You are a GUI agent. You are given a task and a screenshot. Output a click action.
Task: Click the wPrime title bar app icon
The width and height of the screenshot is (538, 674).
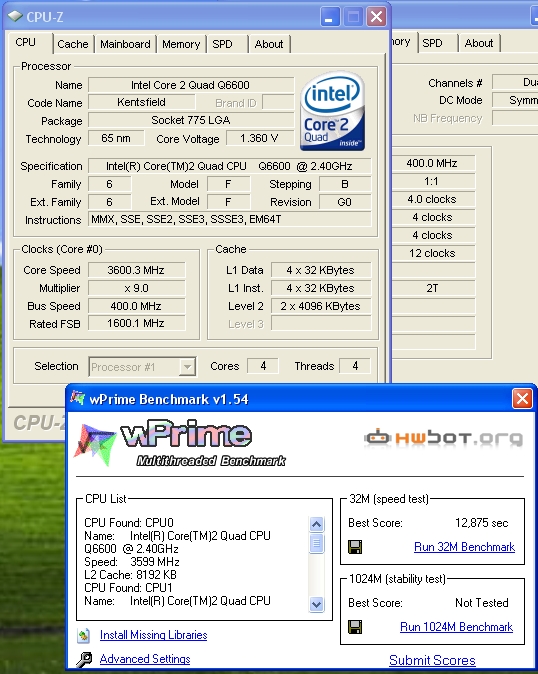78,398
